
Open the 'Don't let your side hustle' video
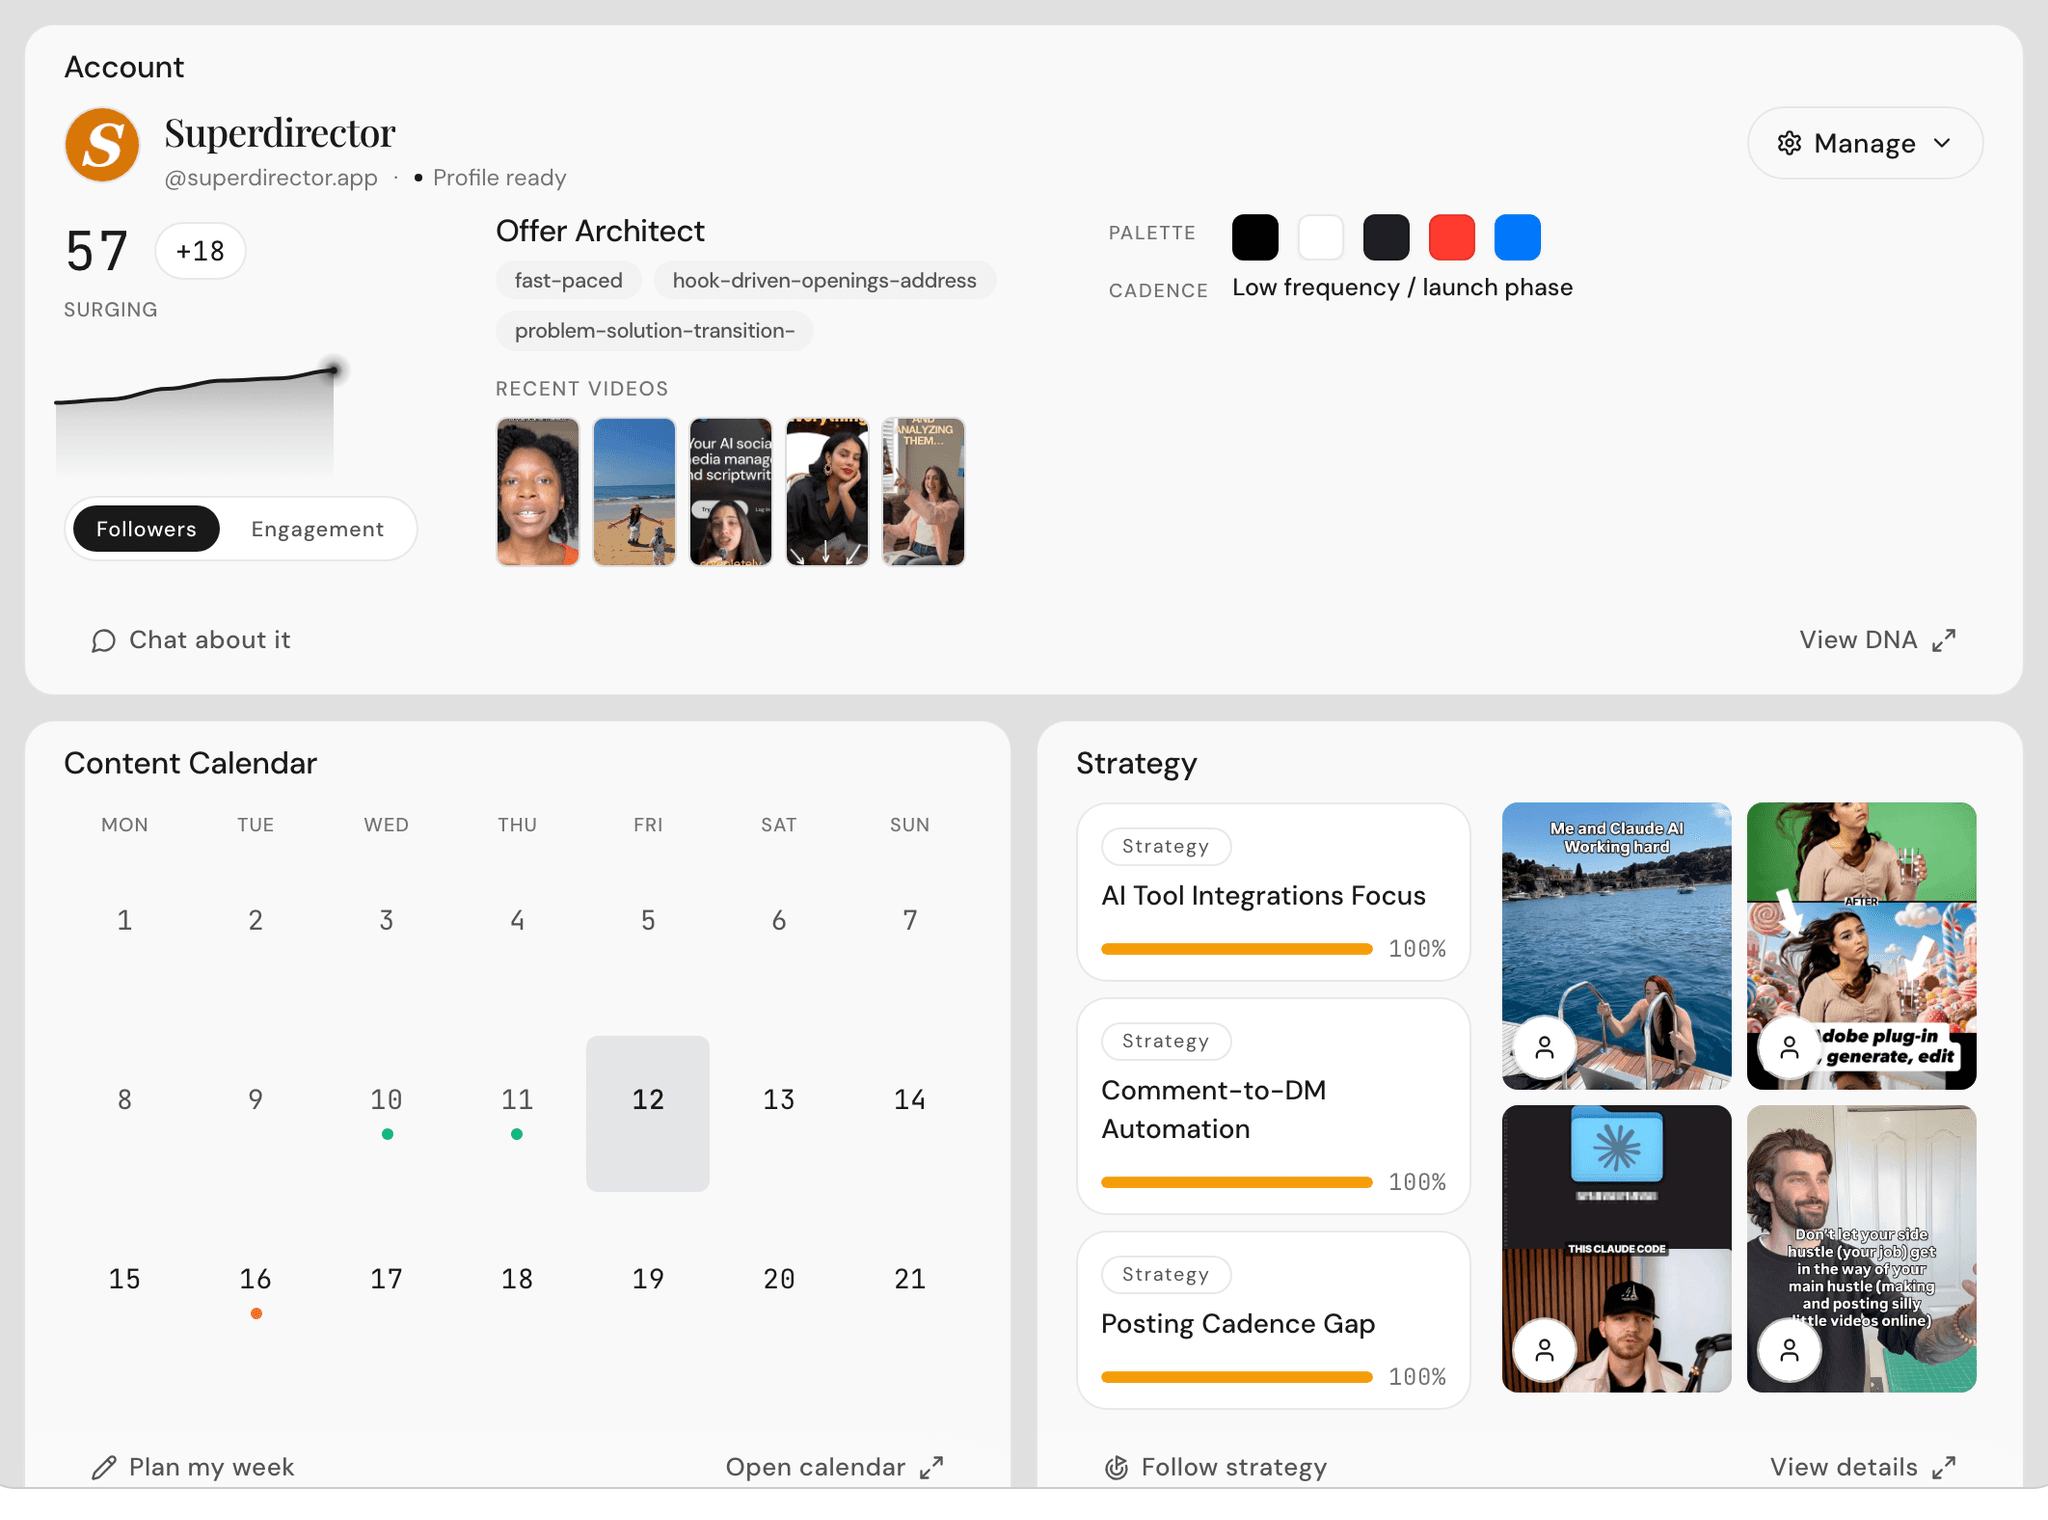point(1861,1249)
